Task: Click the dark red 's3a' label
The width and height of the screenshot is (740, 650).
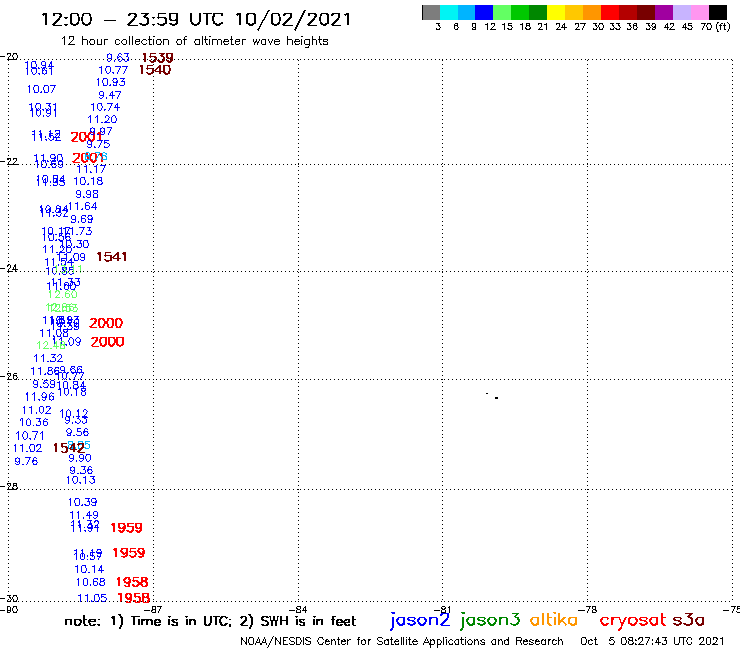Action: pyautogui.click(x=689, y=620)
